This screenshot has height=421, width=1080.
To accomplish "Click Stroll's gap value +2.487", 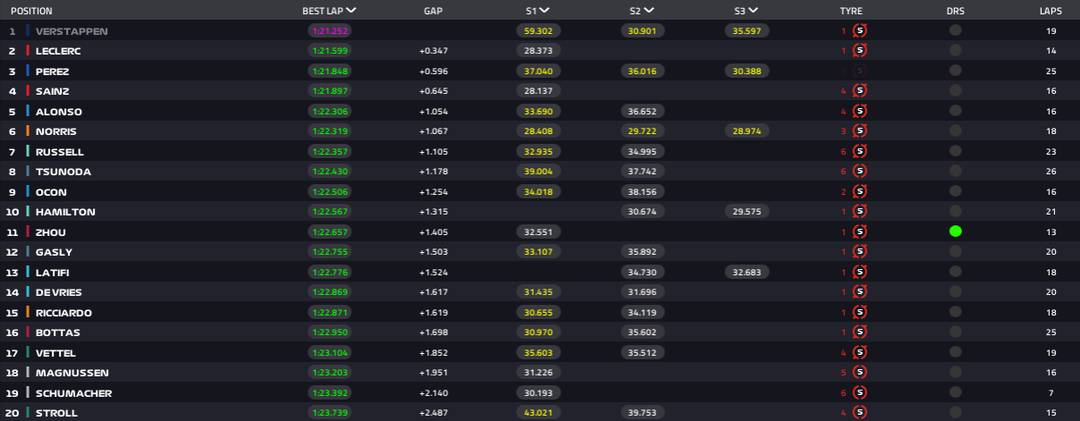I will tap(433, 413).
